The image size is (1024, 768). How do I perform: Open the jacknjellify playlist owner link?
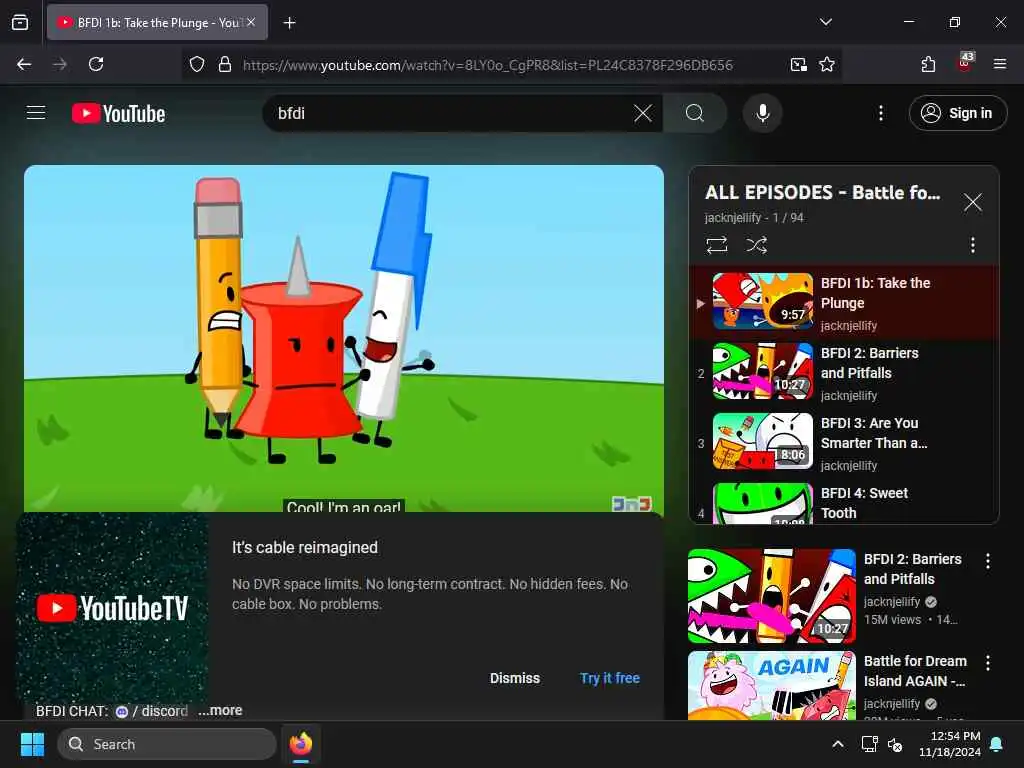[733, 217]
